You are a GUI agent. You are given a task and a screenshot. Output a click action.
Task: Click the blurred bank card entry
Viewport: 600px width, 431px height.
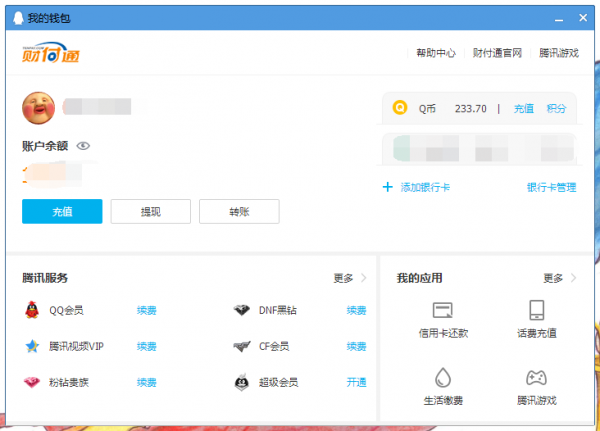pyautogui.click(x=479, y=149)
